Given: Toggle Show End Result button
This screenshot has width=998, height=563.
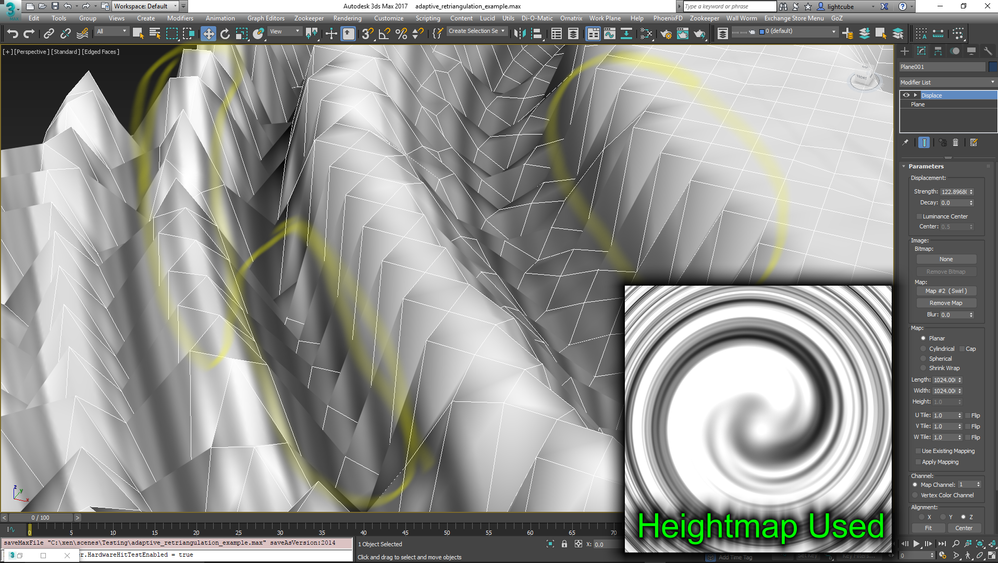Looking at the screenshot, I should (924, 142).
